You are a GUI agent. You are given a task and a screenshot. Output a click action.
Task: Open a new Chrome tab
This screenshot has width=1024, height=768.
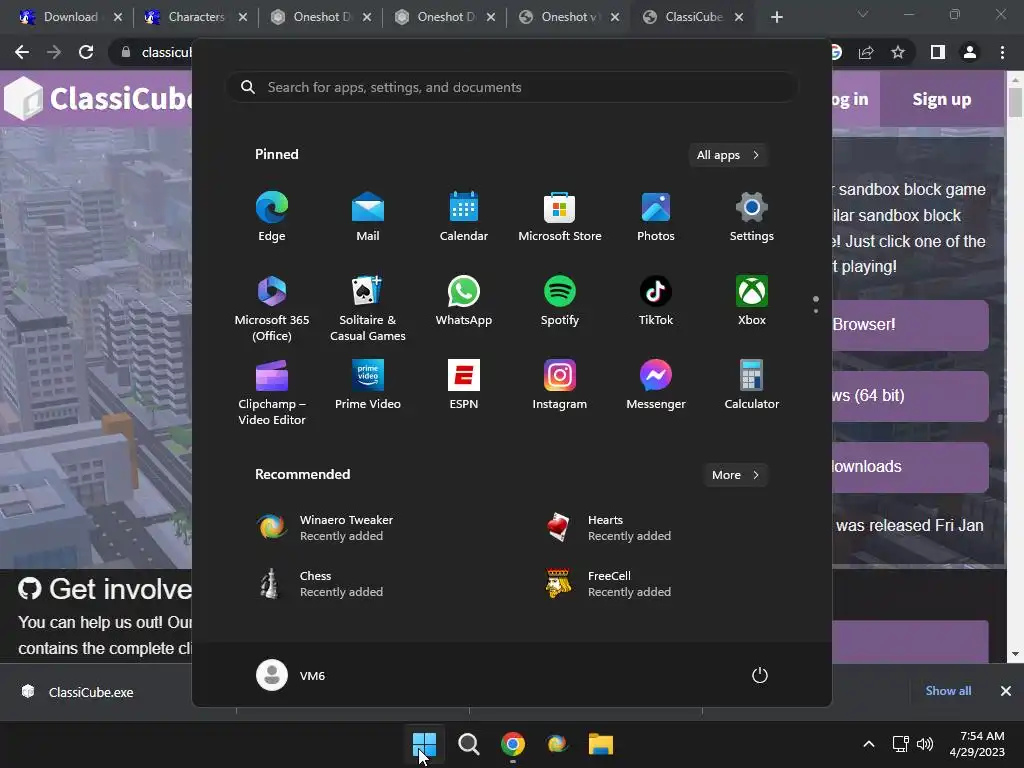coord(776,17)
